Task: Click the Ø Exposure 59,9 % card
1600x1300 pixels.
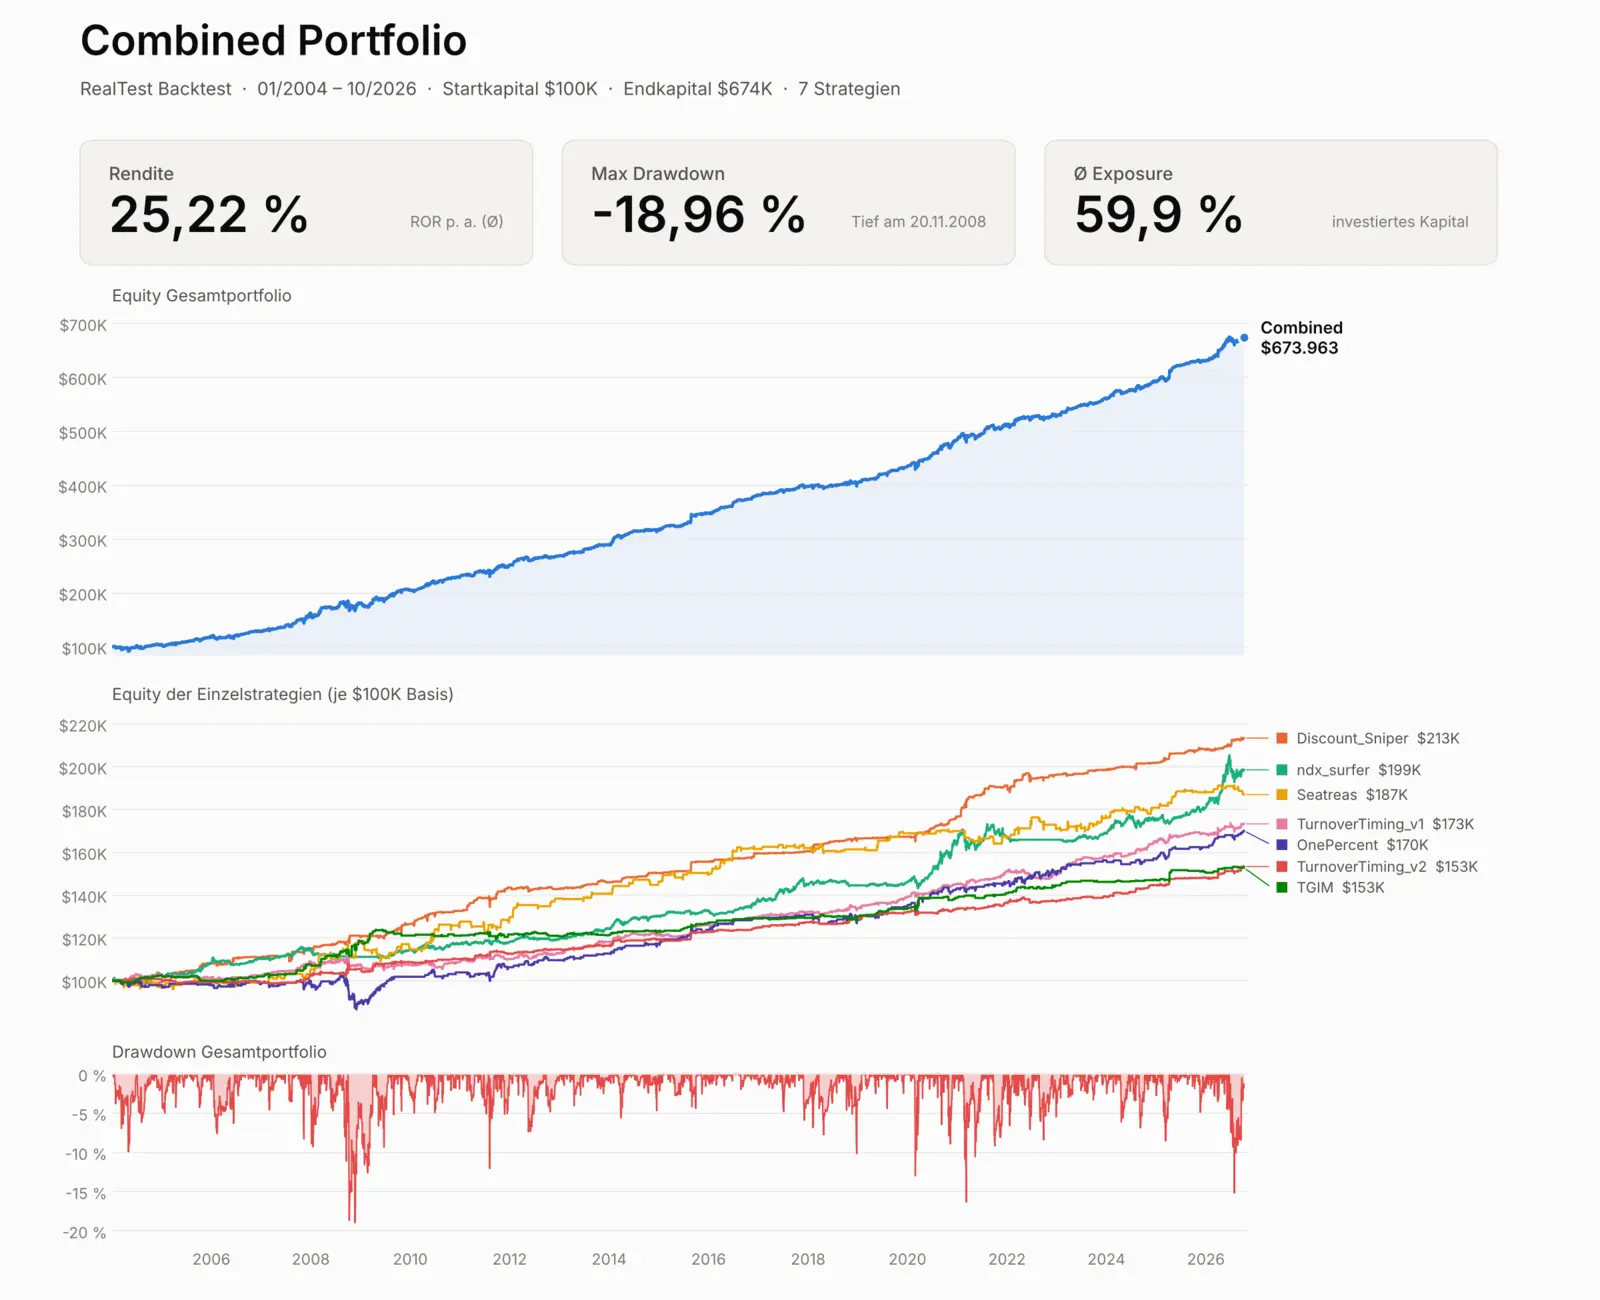Action: coord(1271,203)
